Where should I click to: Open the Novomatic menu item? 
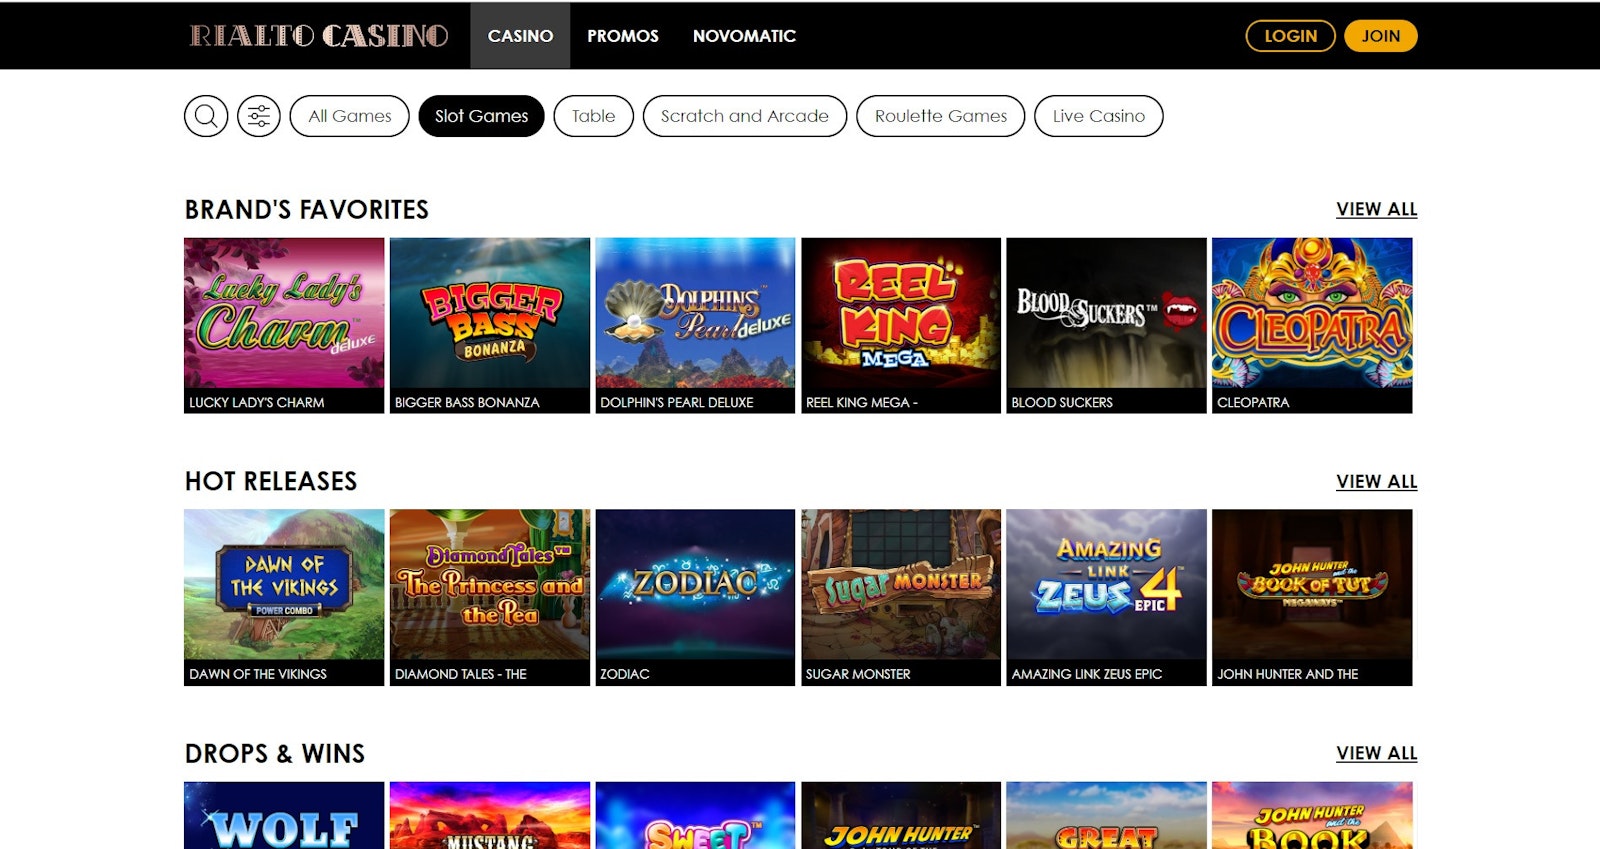pos(744,36)
